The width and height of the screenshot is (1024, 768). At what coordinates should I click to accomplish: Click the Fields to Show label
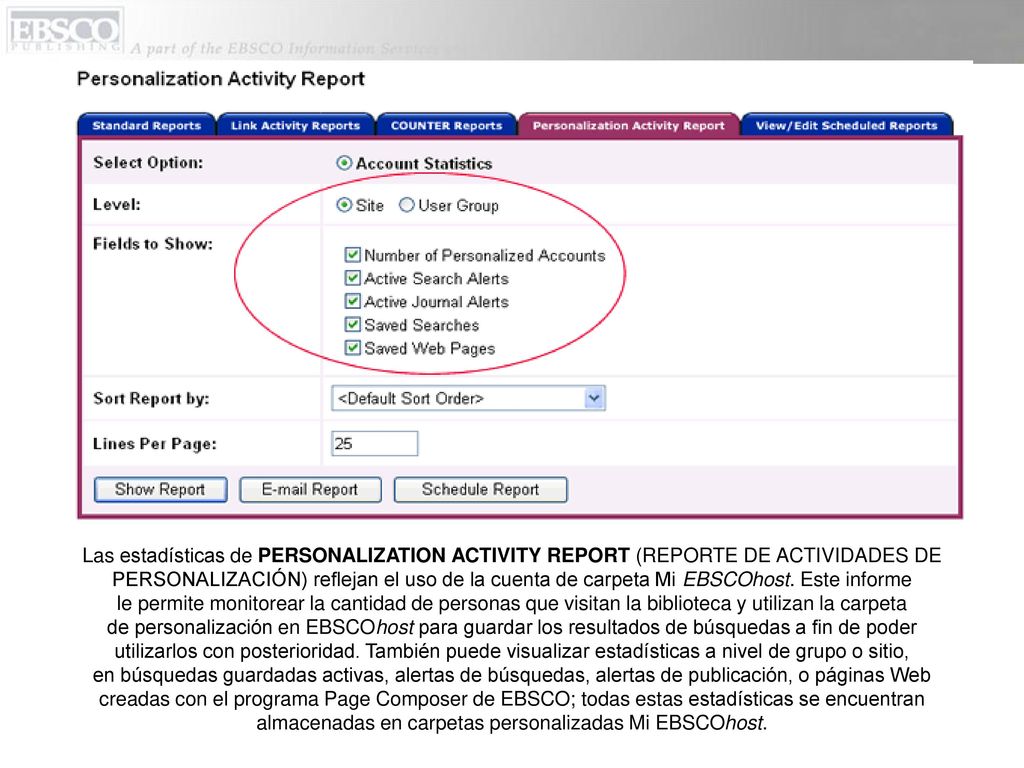pyautogui.click(x=153, y=244)
